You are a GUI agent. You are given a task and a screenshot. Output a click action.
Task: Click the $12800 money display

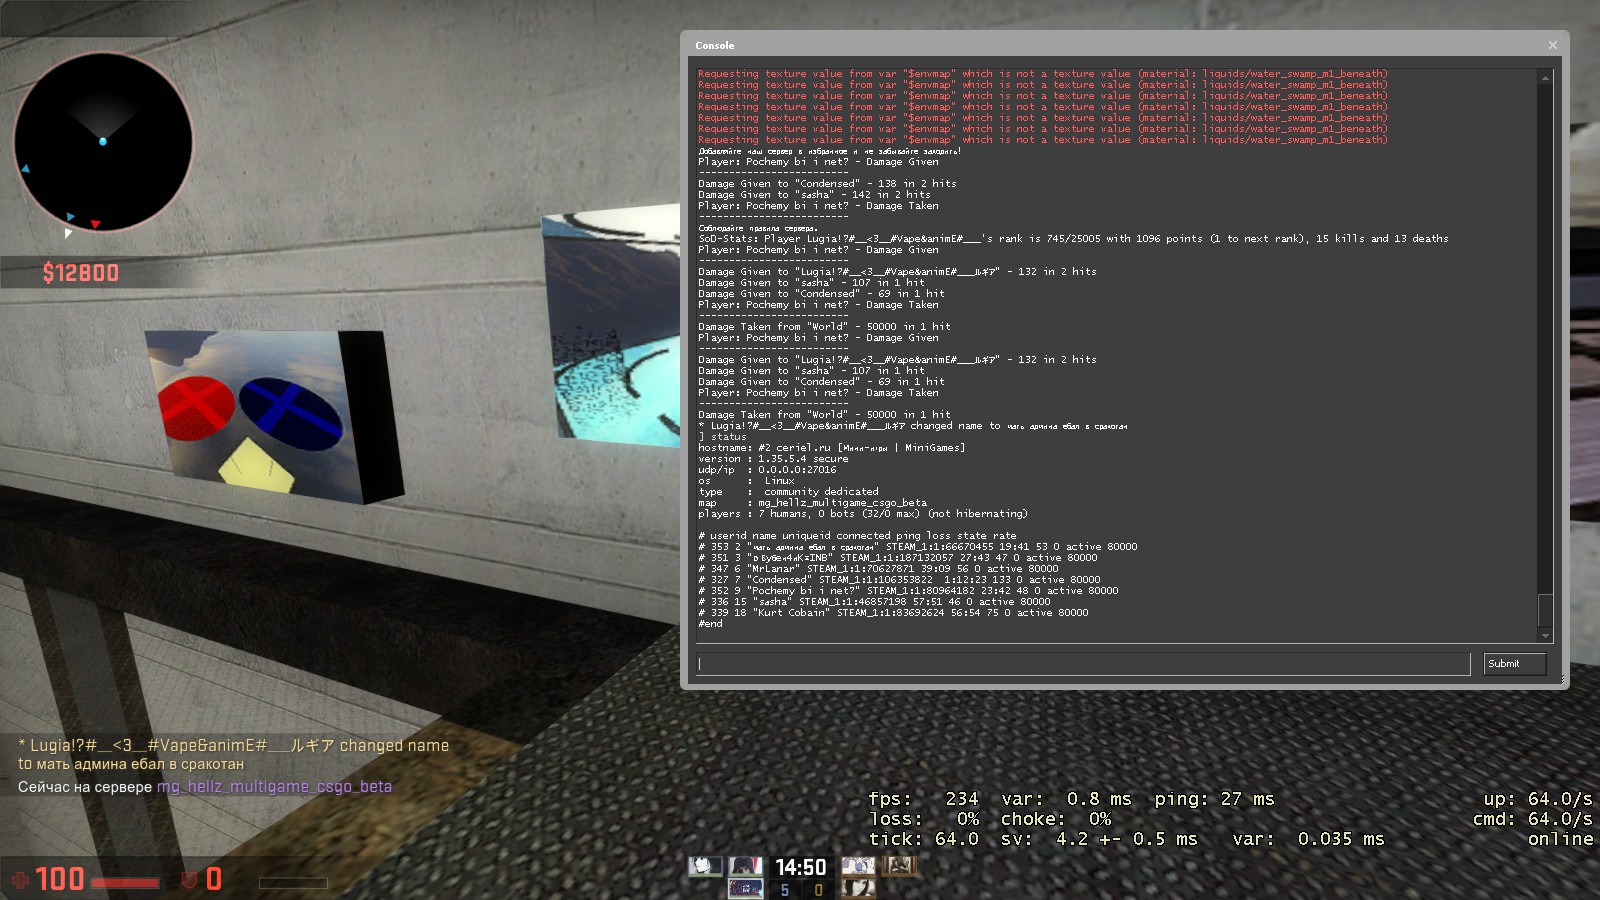click(x=81, y=273)
